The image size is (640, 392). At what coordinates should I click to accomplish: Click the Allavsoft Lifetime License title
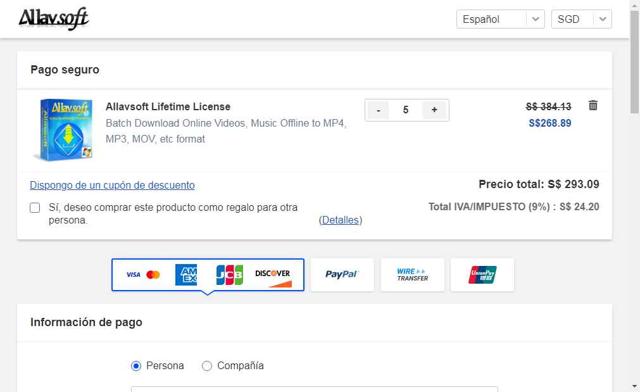[x=168, y=107]
